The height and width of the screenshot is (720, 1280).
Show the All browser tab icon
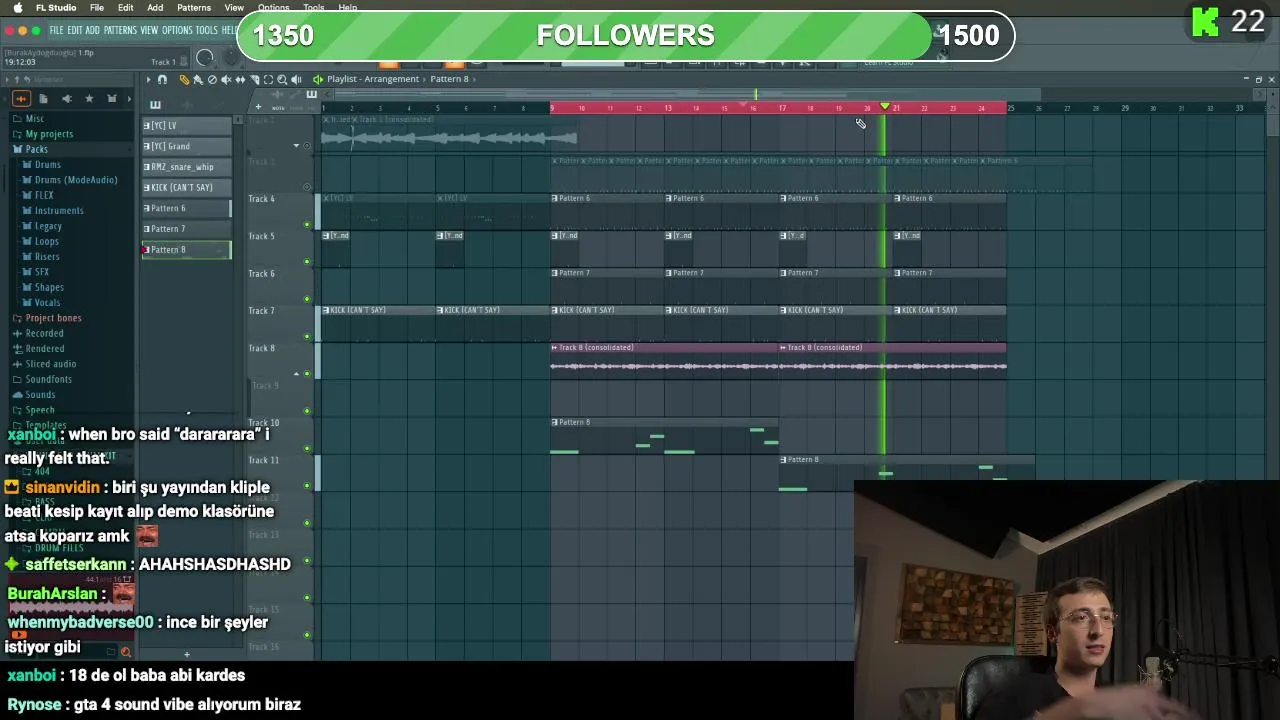tap(21, 98)
